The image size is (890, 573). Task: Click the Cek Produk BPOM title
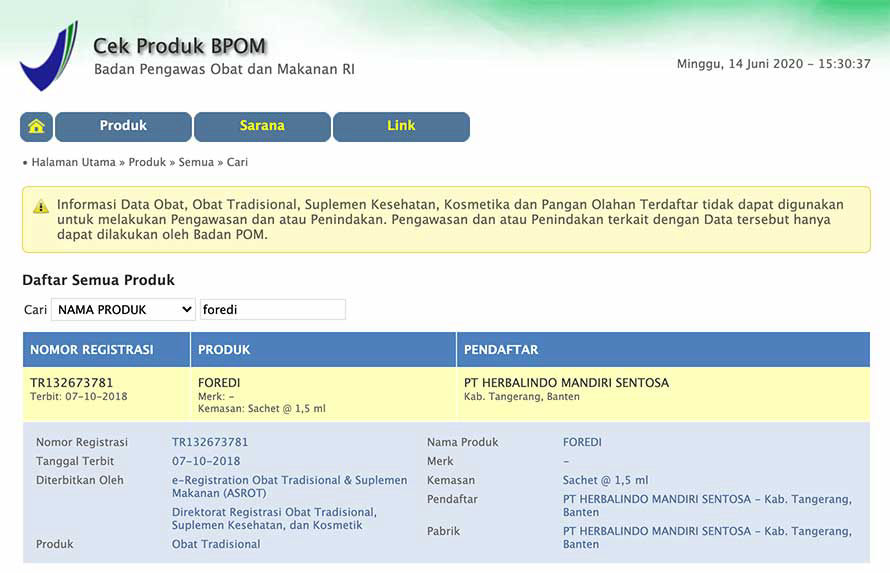179,46
